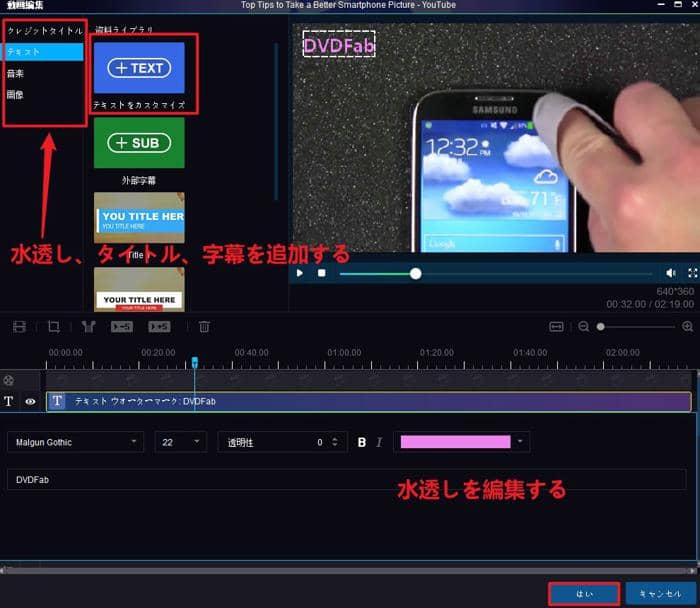Click the + TEXT custom text thumbnail
Viewport: 700px width, 608px height.
tap(139, 68)
